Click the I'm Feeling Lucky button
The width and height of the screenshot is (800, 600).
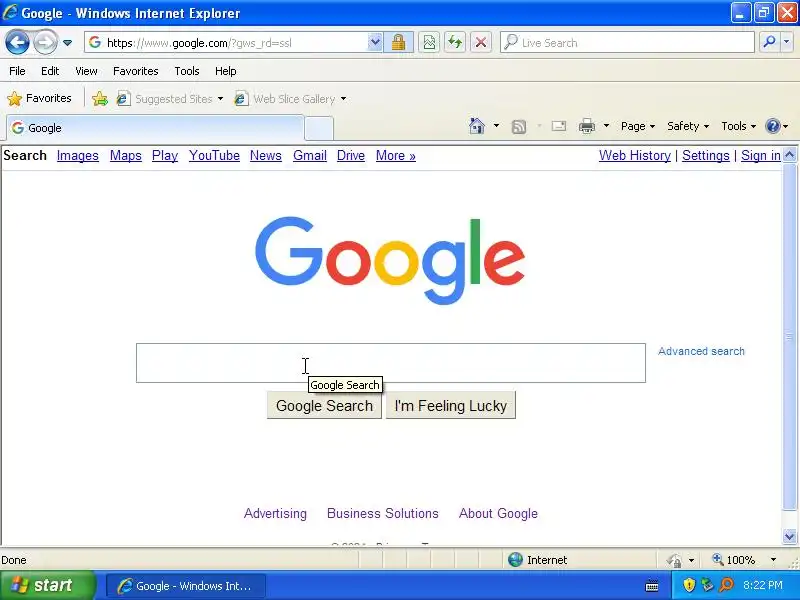coord(451,406)
